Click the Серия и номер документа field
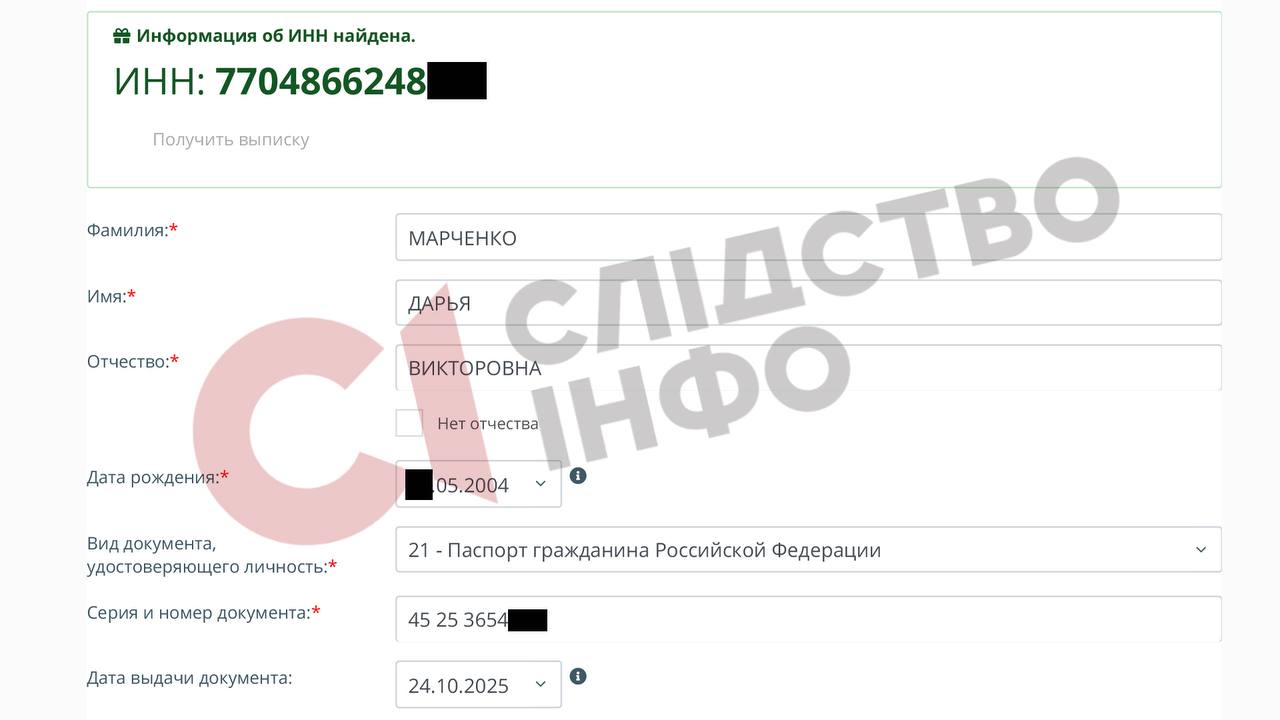1280x720 pixels. tap(808, 619)
